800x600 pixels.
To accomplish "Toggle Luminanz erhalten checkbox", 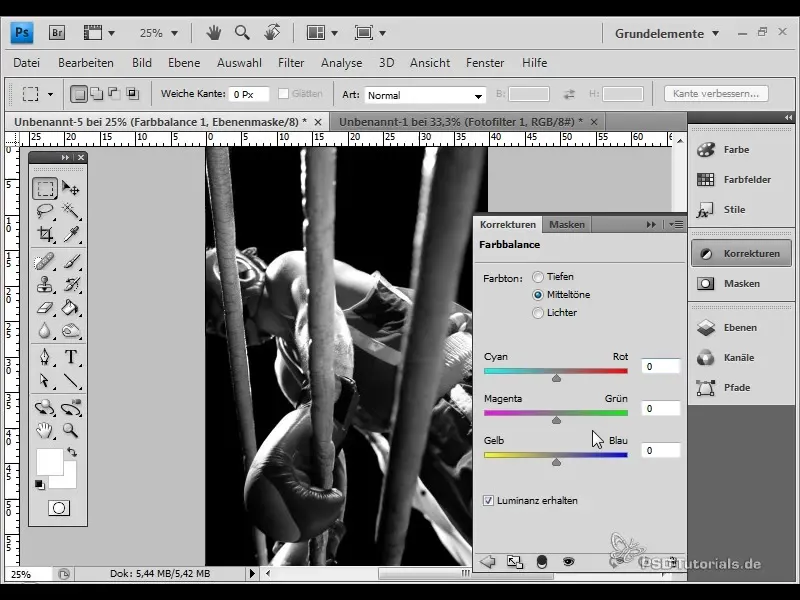I will click(x=488, y=501).
